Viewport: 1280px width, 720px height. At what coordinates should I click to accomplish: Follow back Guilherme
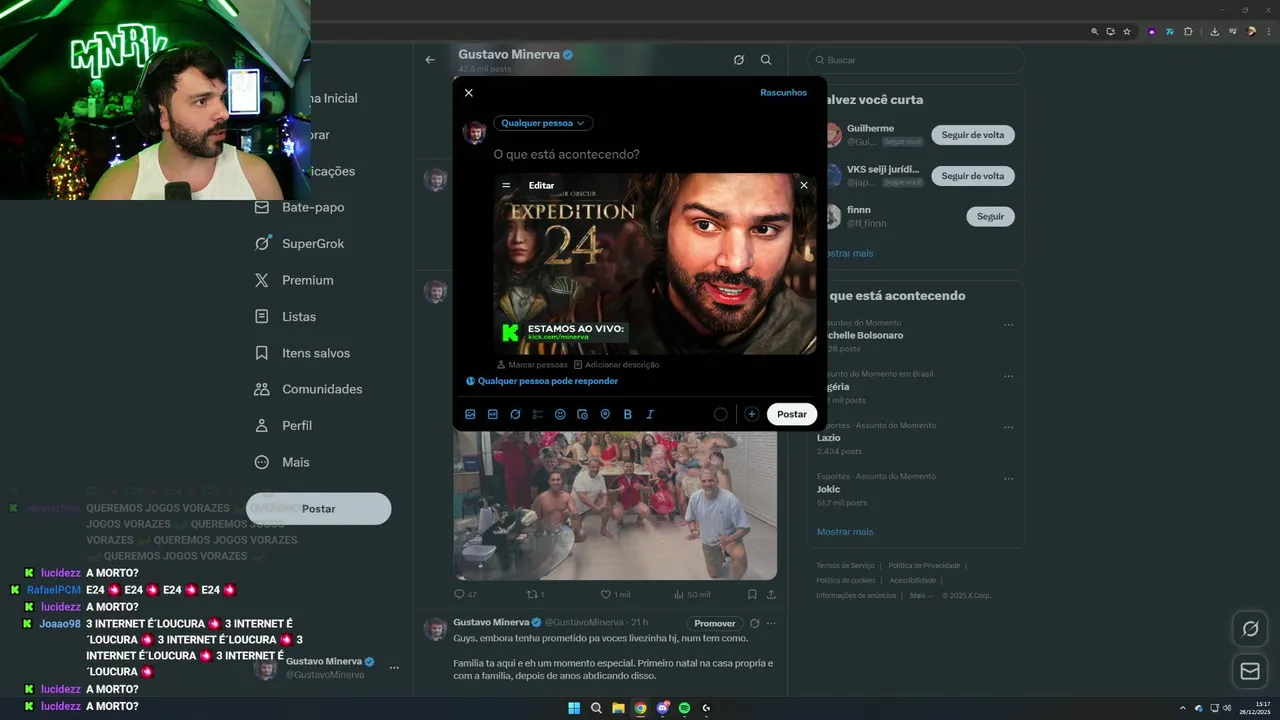coord(973,135)
